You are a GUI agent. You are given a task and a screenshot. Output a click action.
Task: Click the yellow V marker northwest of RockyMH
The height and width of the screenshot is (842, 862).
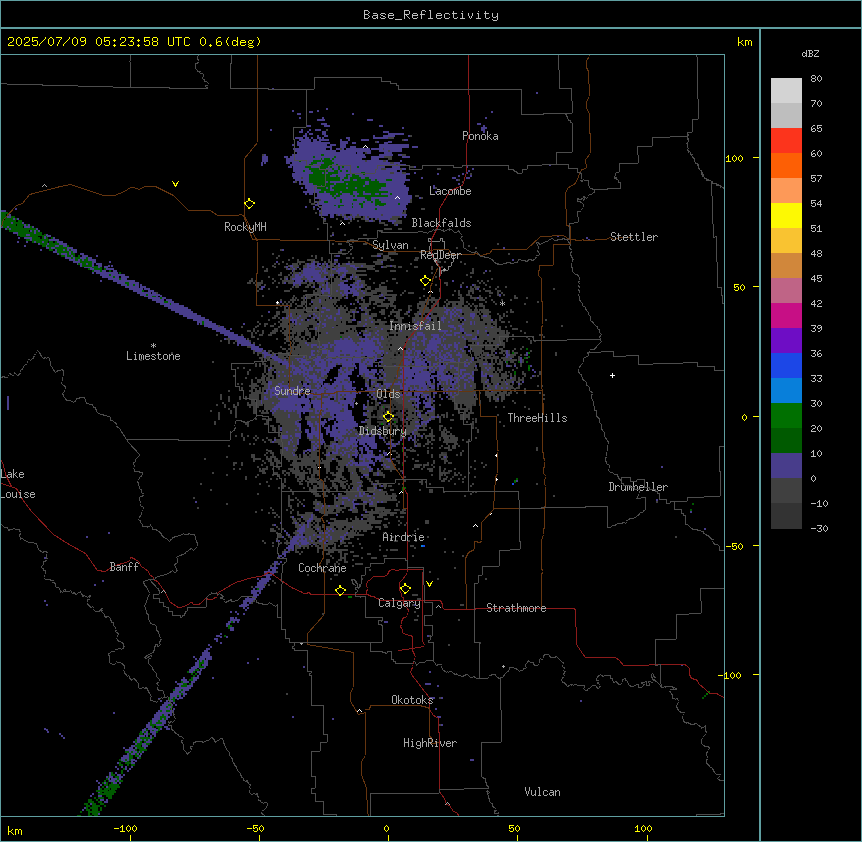point(175,184)
